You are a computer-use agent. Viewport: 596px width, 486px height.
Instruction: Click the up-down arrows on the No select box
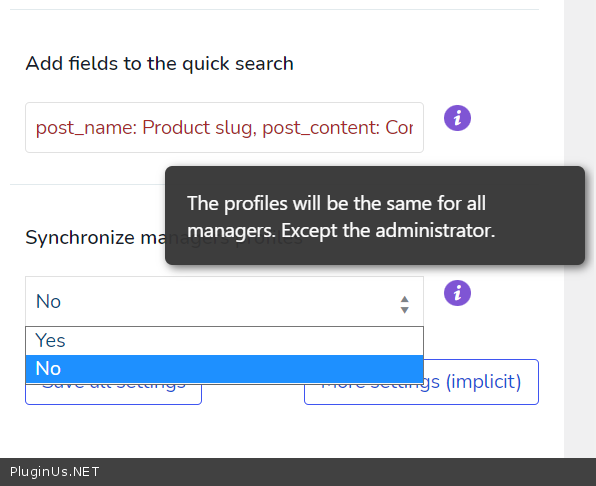404,305
